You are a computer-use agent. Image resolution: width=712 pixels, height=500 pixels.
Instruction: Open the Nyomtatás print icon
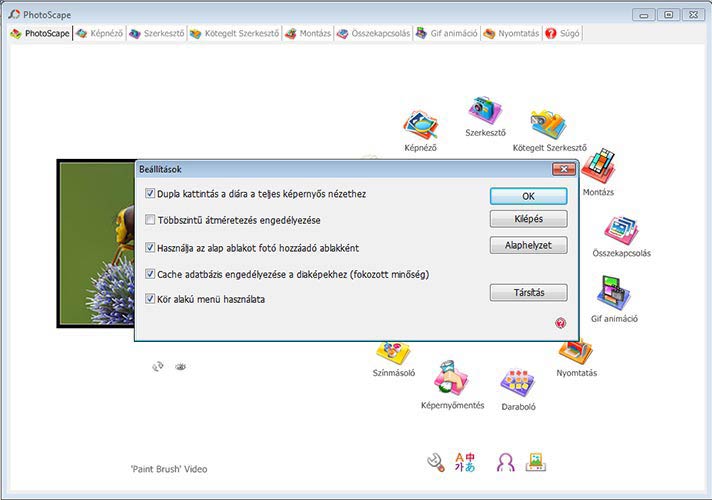coord(576,351)
